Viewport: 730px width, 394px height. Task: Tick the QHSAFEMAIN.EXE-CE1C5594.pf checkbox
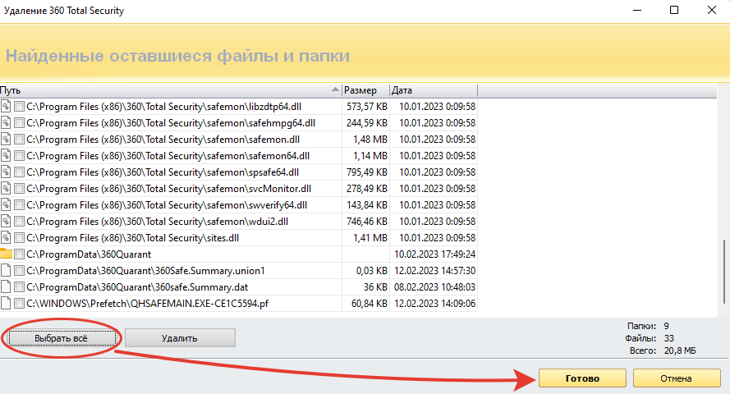pyautogui.click(x=19, y=304)
